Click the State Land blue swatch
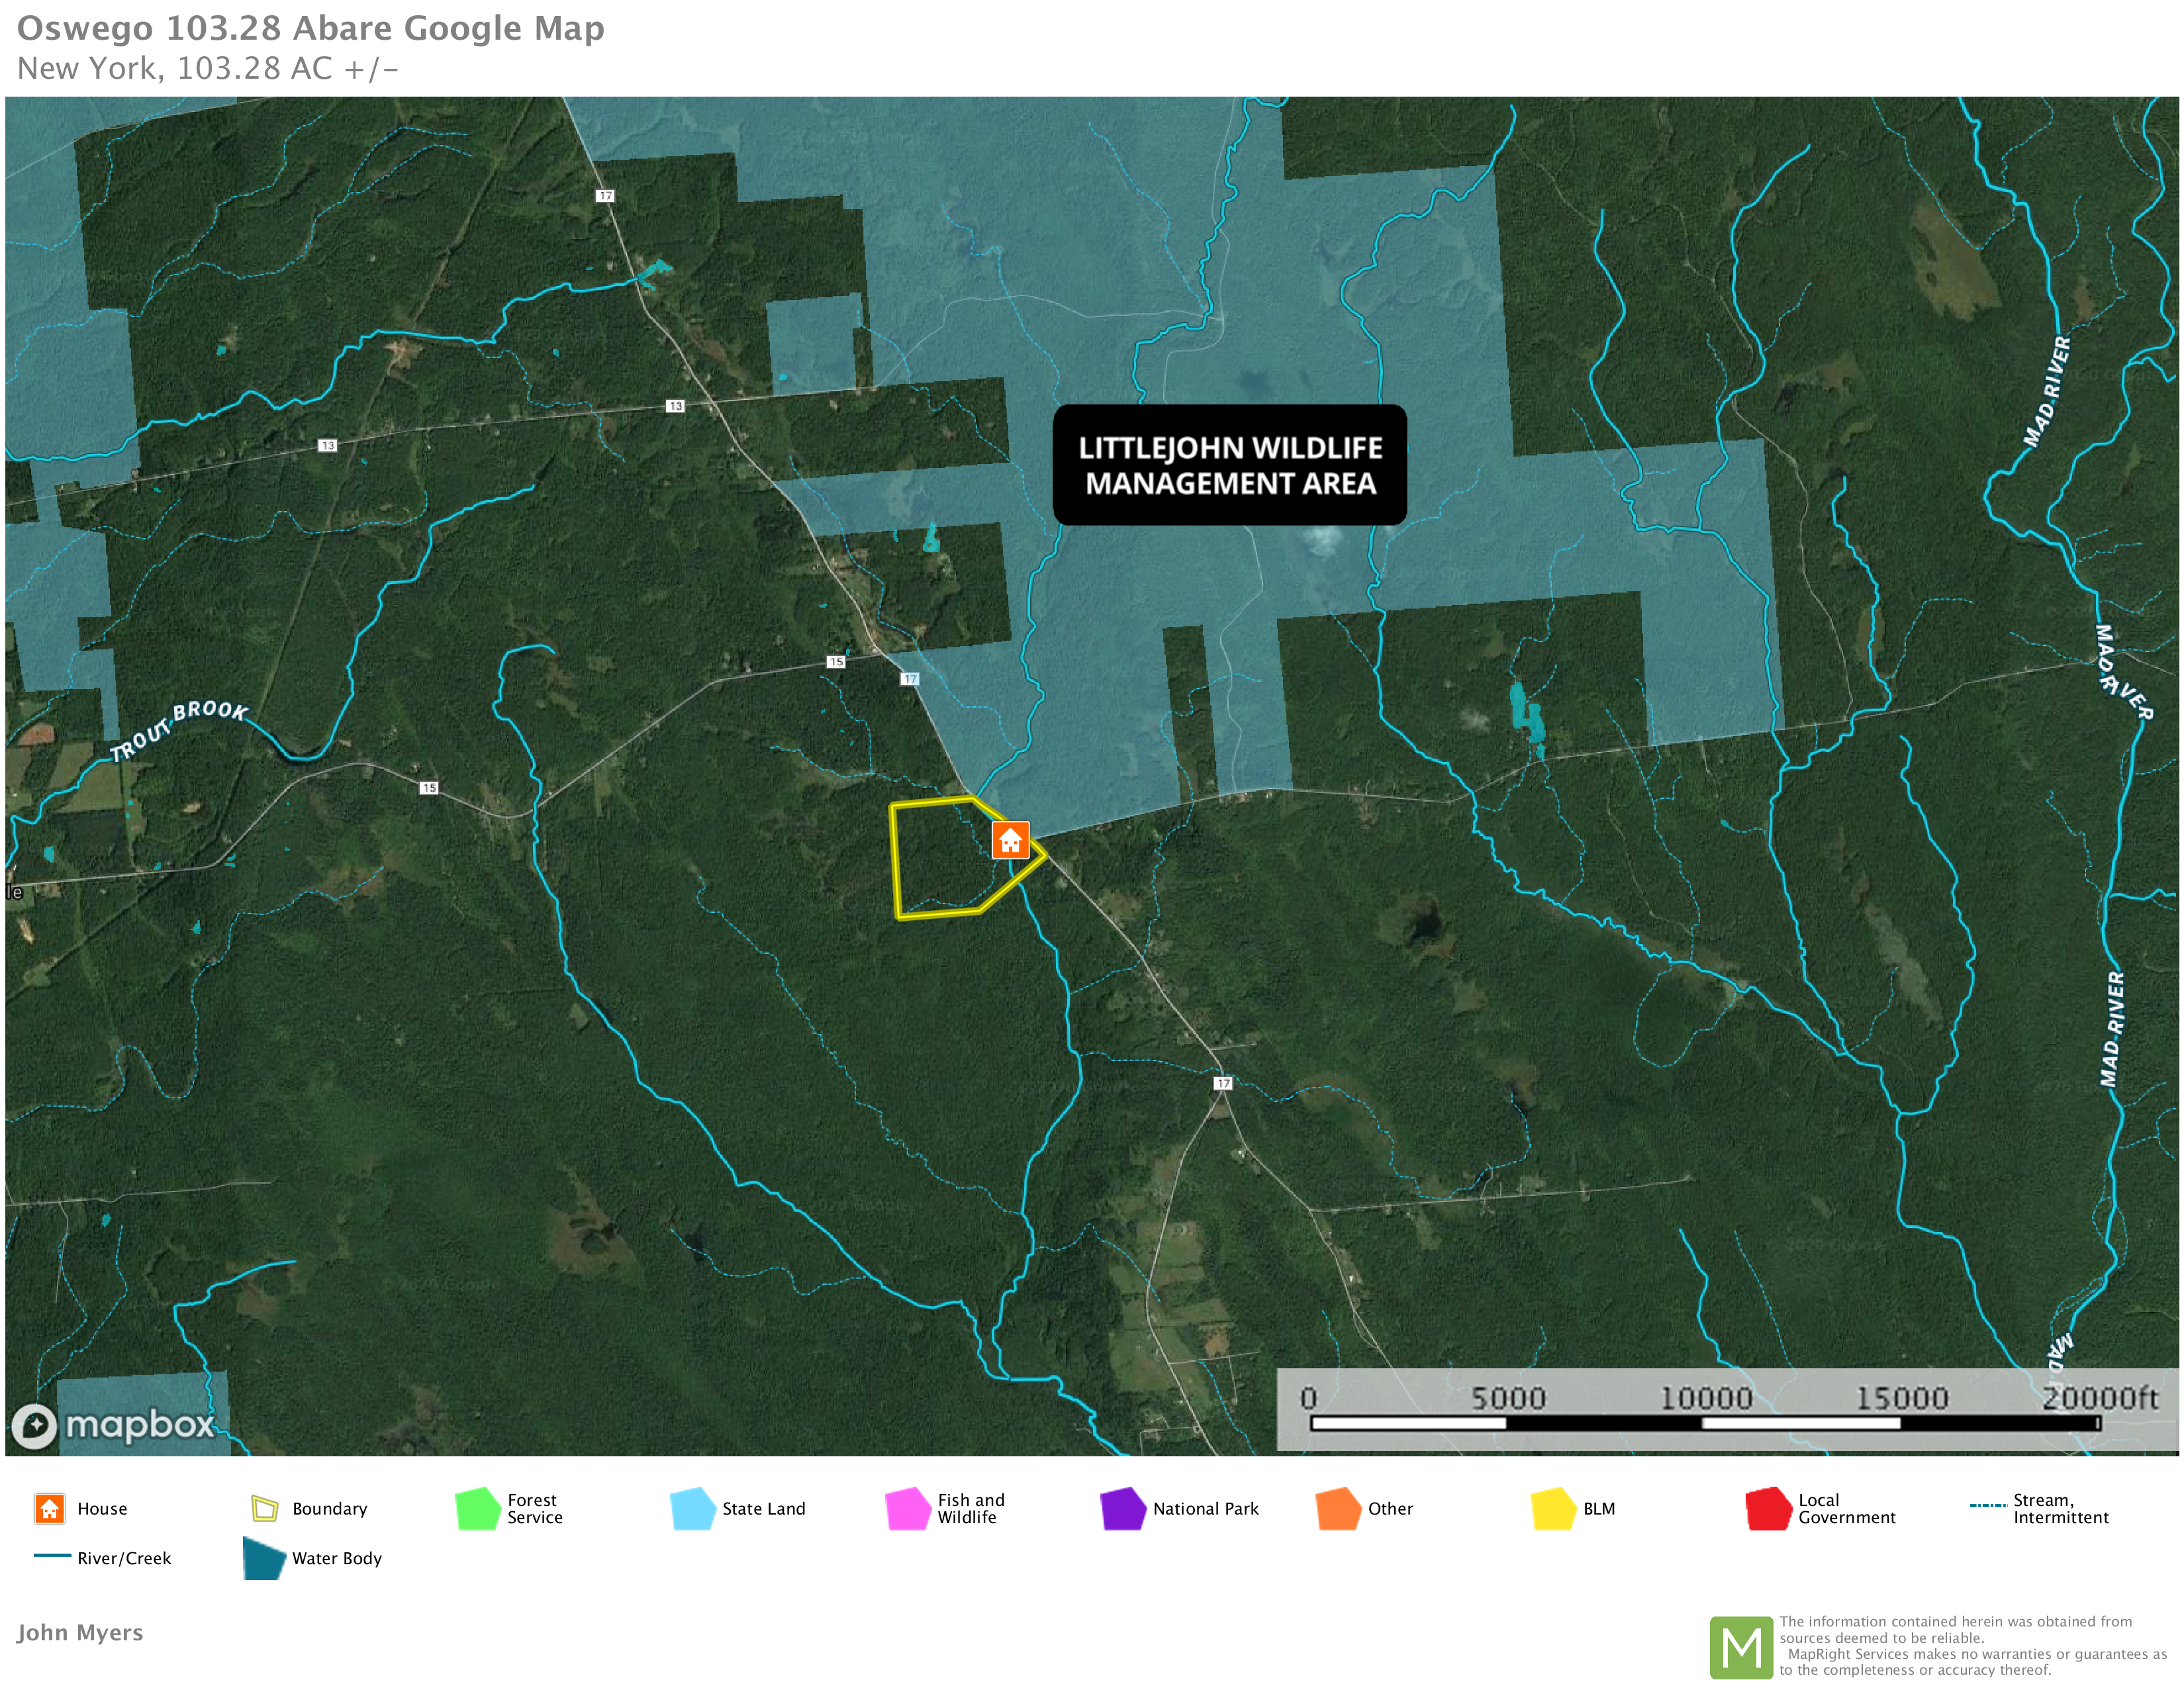 pyautogui.click(x=692, y=1508)
